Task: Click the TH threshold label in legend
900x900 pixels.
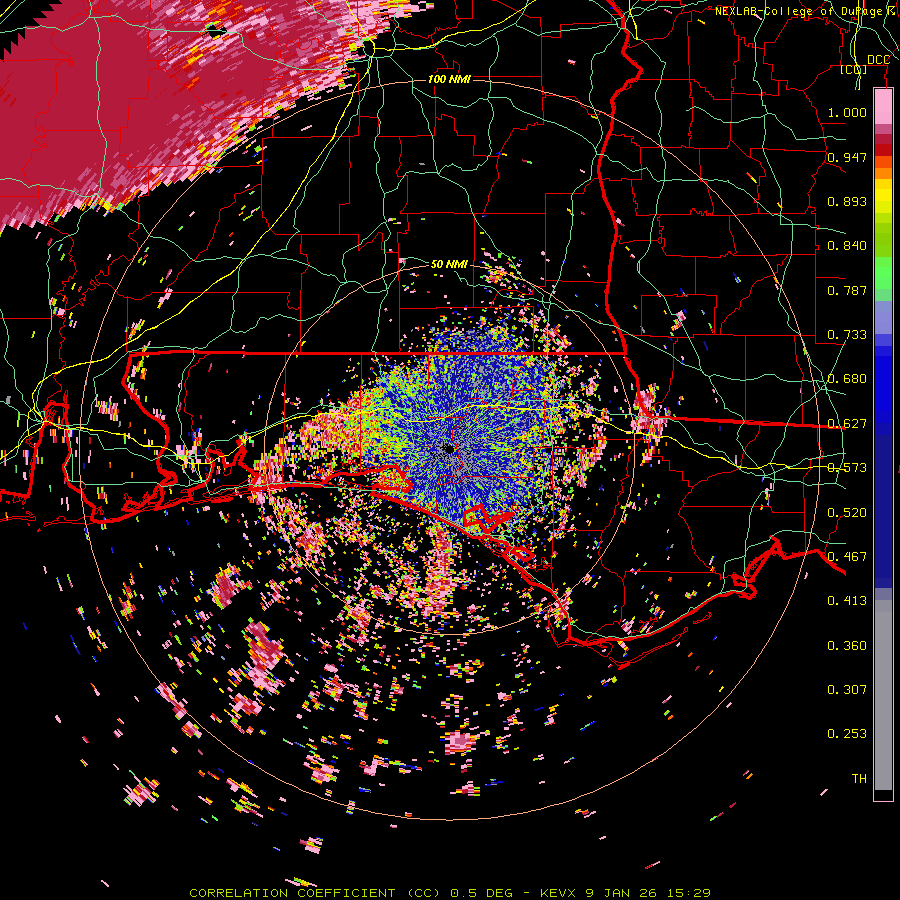Action: click(x=859, y=779)
